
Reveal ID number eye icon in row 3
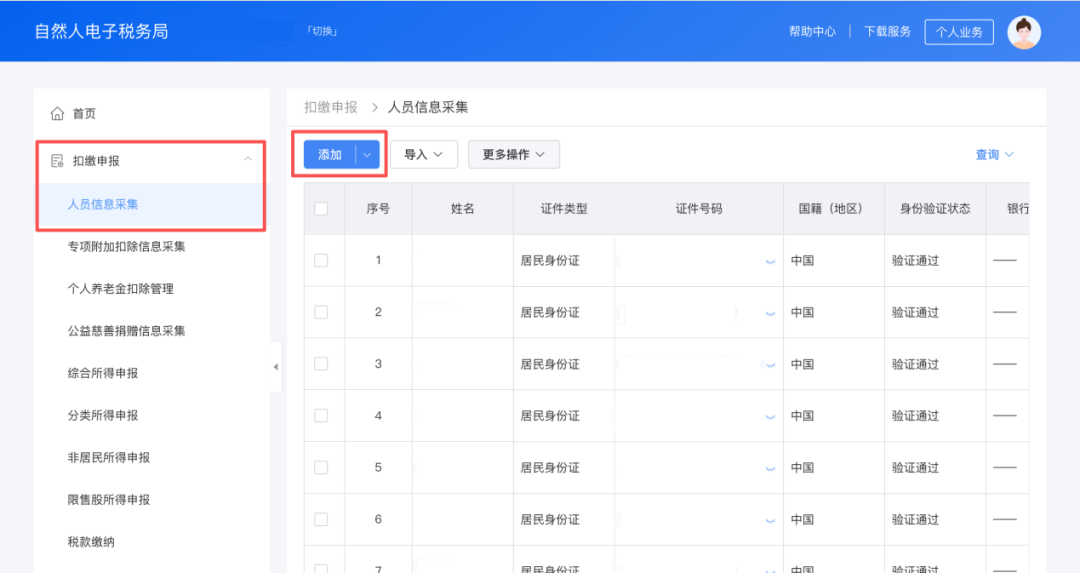(x=770, y=365)
